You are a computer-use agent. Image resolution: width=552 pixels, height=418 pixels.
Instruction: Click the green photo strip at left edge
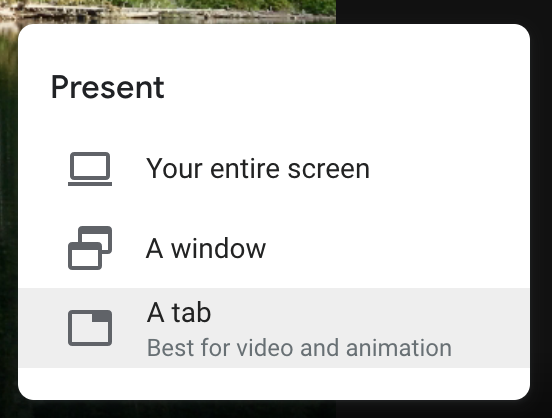(8, 211)
